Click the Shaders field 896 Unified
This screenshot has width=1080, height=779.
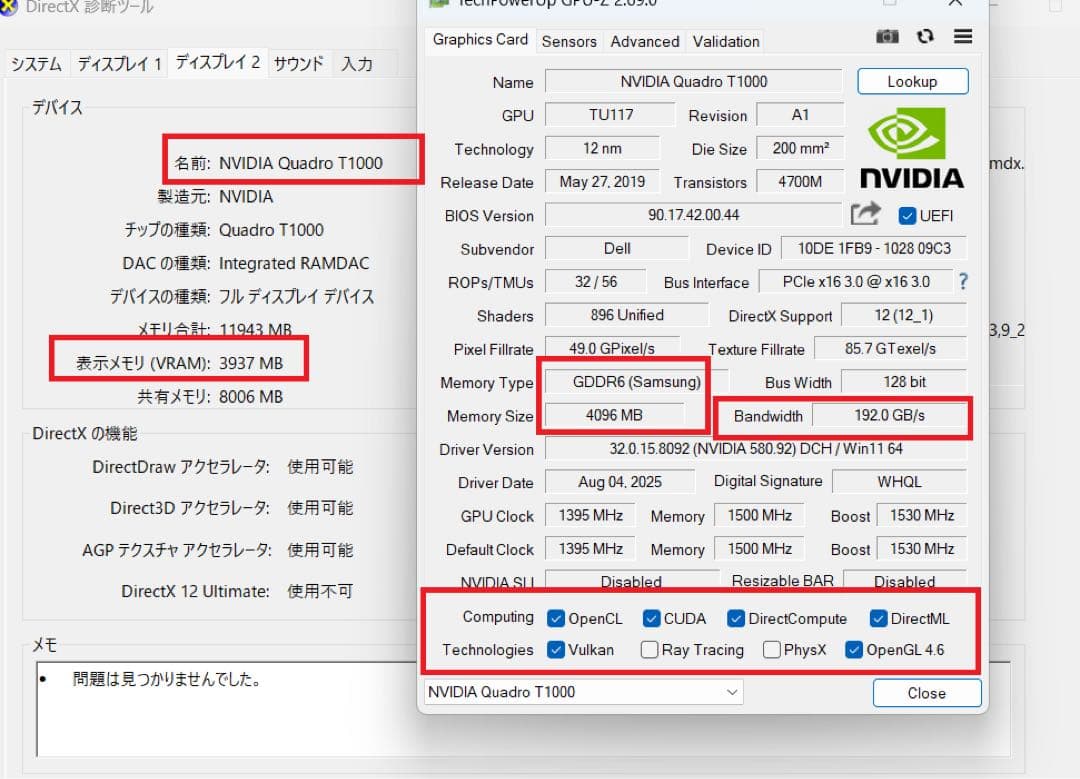pyautogui.click(x=626, y=315)
